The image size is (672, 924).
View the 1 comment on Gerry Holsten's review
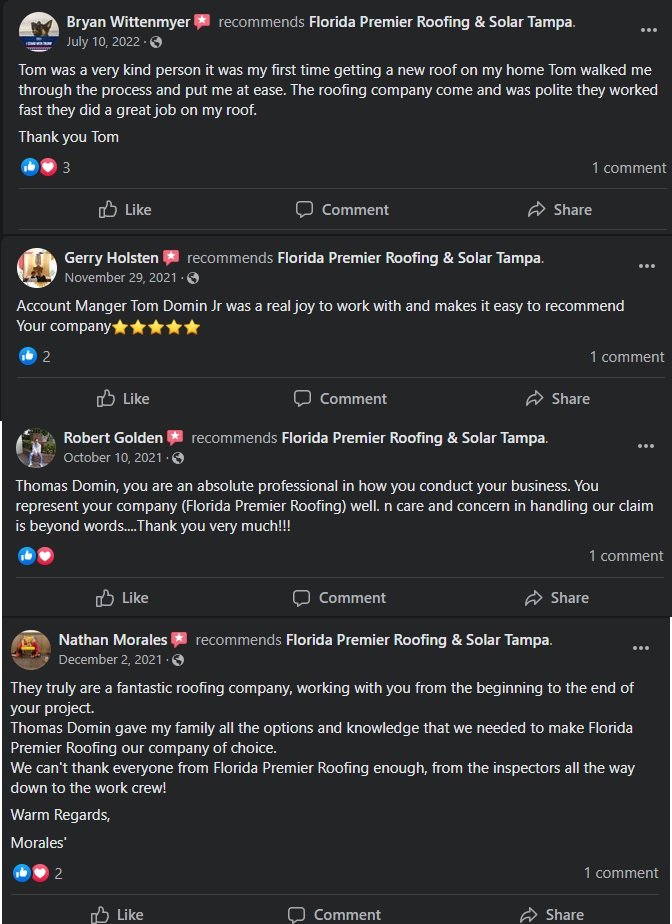(626, 357)
